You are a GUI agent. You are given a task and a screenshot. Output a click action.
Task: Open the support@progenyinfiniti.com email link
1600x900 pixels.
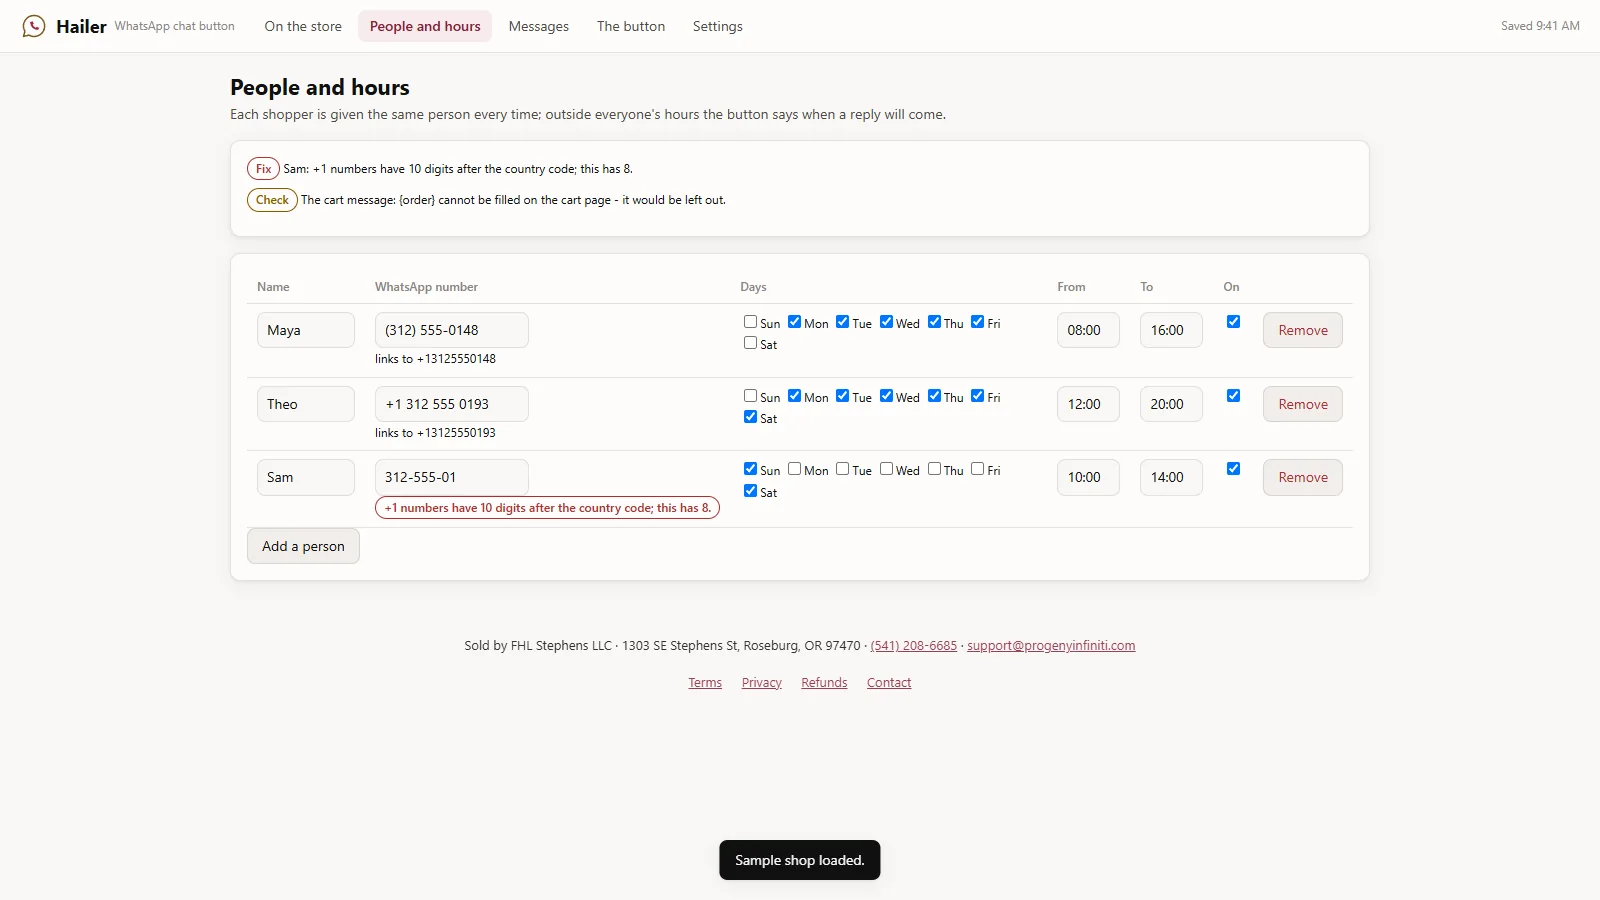(x=1051, y=646)
